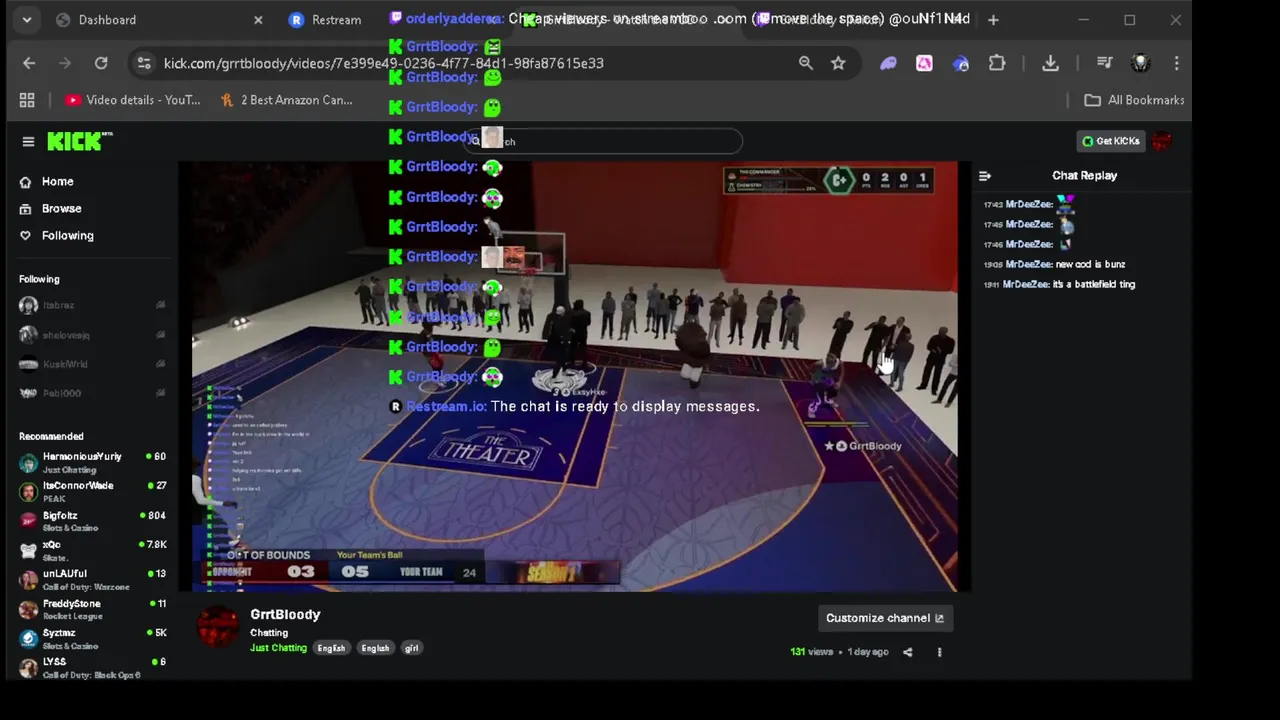Open Just Chatting category link
The width and height of the screenshot is (1280, 720).
pyautogui.click(x=278, y=648)
